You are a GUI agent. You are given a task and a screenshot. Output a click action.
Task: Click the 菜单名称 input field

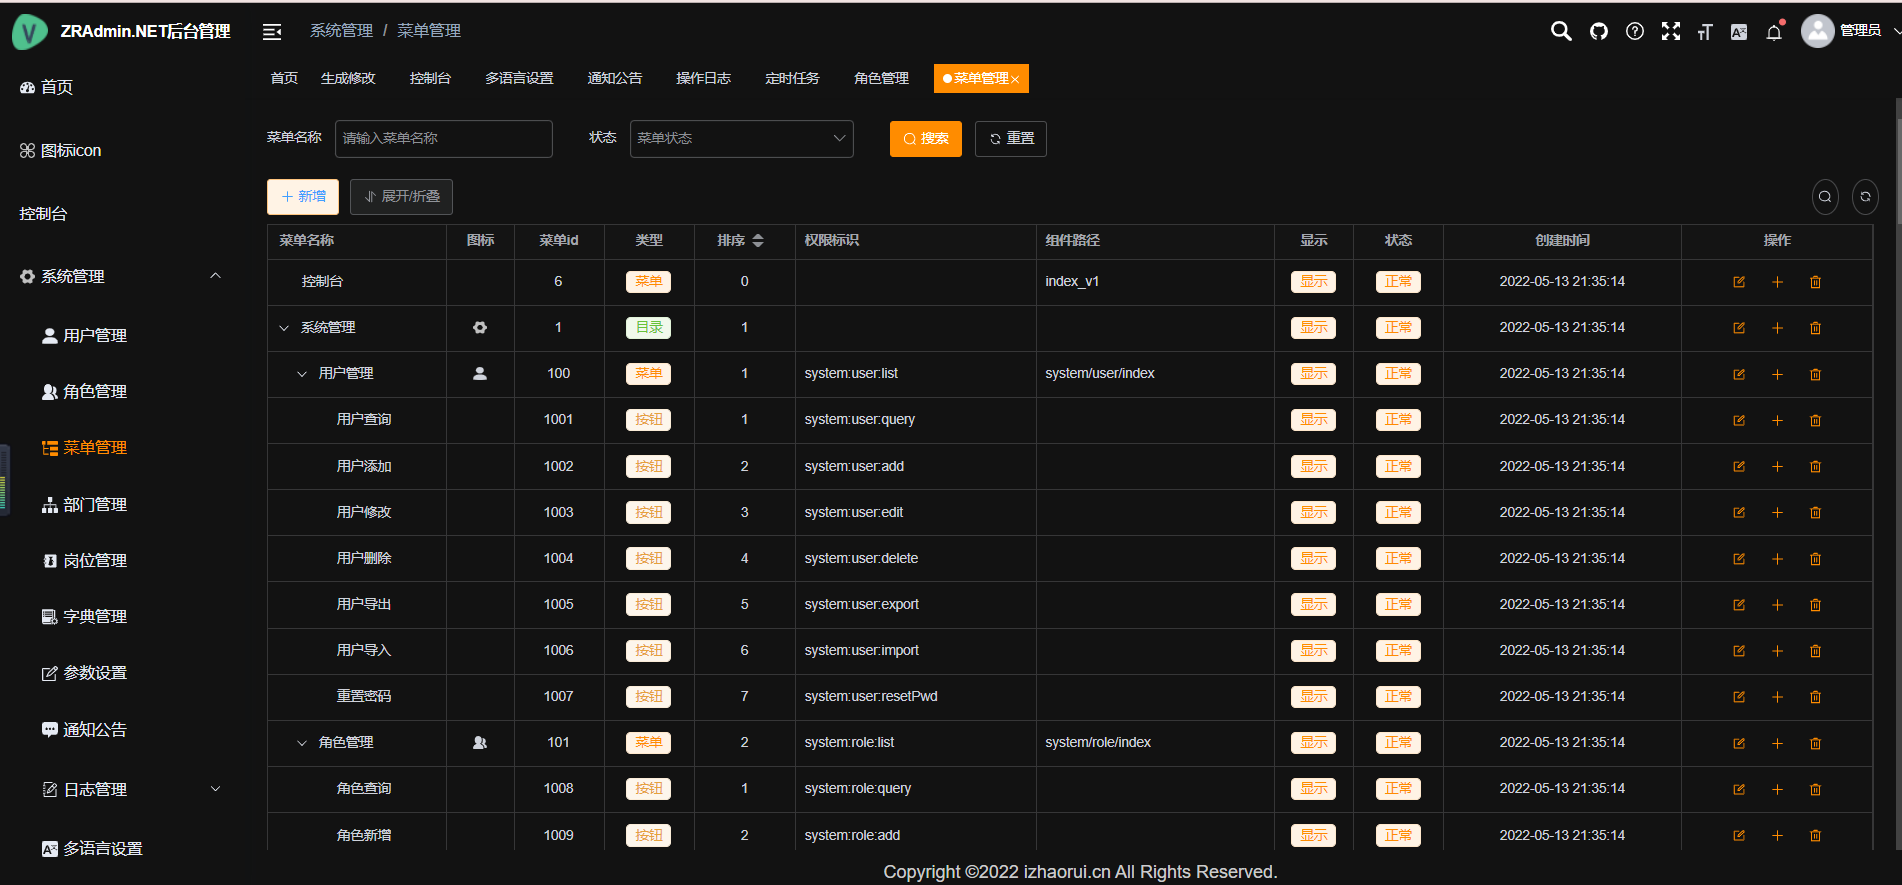(443, 139)
